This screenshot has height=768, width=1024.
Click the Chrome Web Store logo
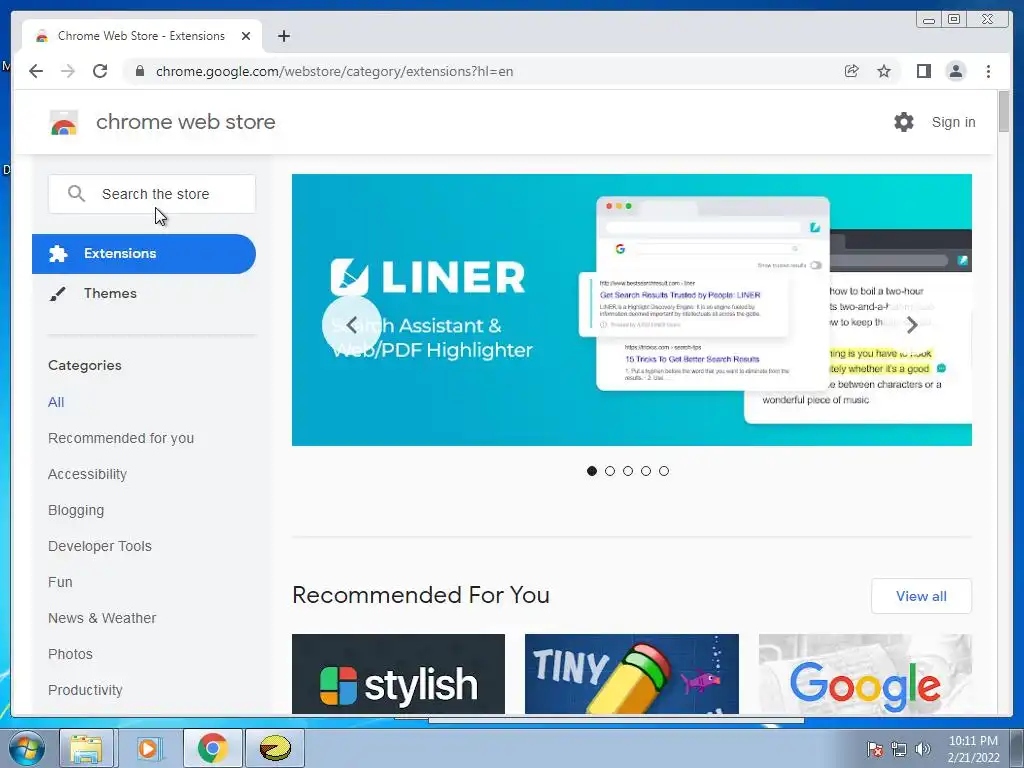pyautogui.click(x=64, y=122)
